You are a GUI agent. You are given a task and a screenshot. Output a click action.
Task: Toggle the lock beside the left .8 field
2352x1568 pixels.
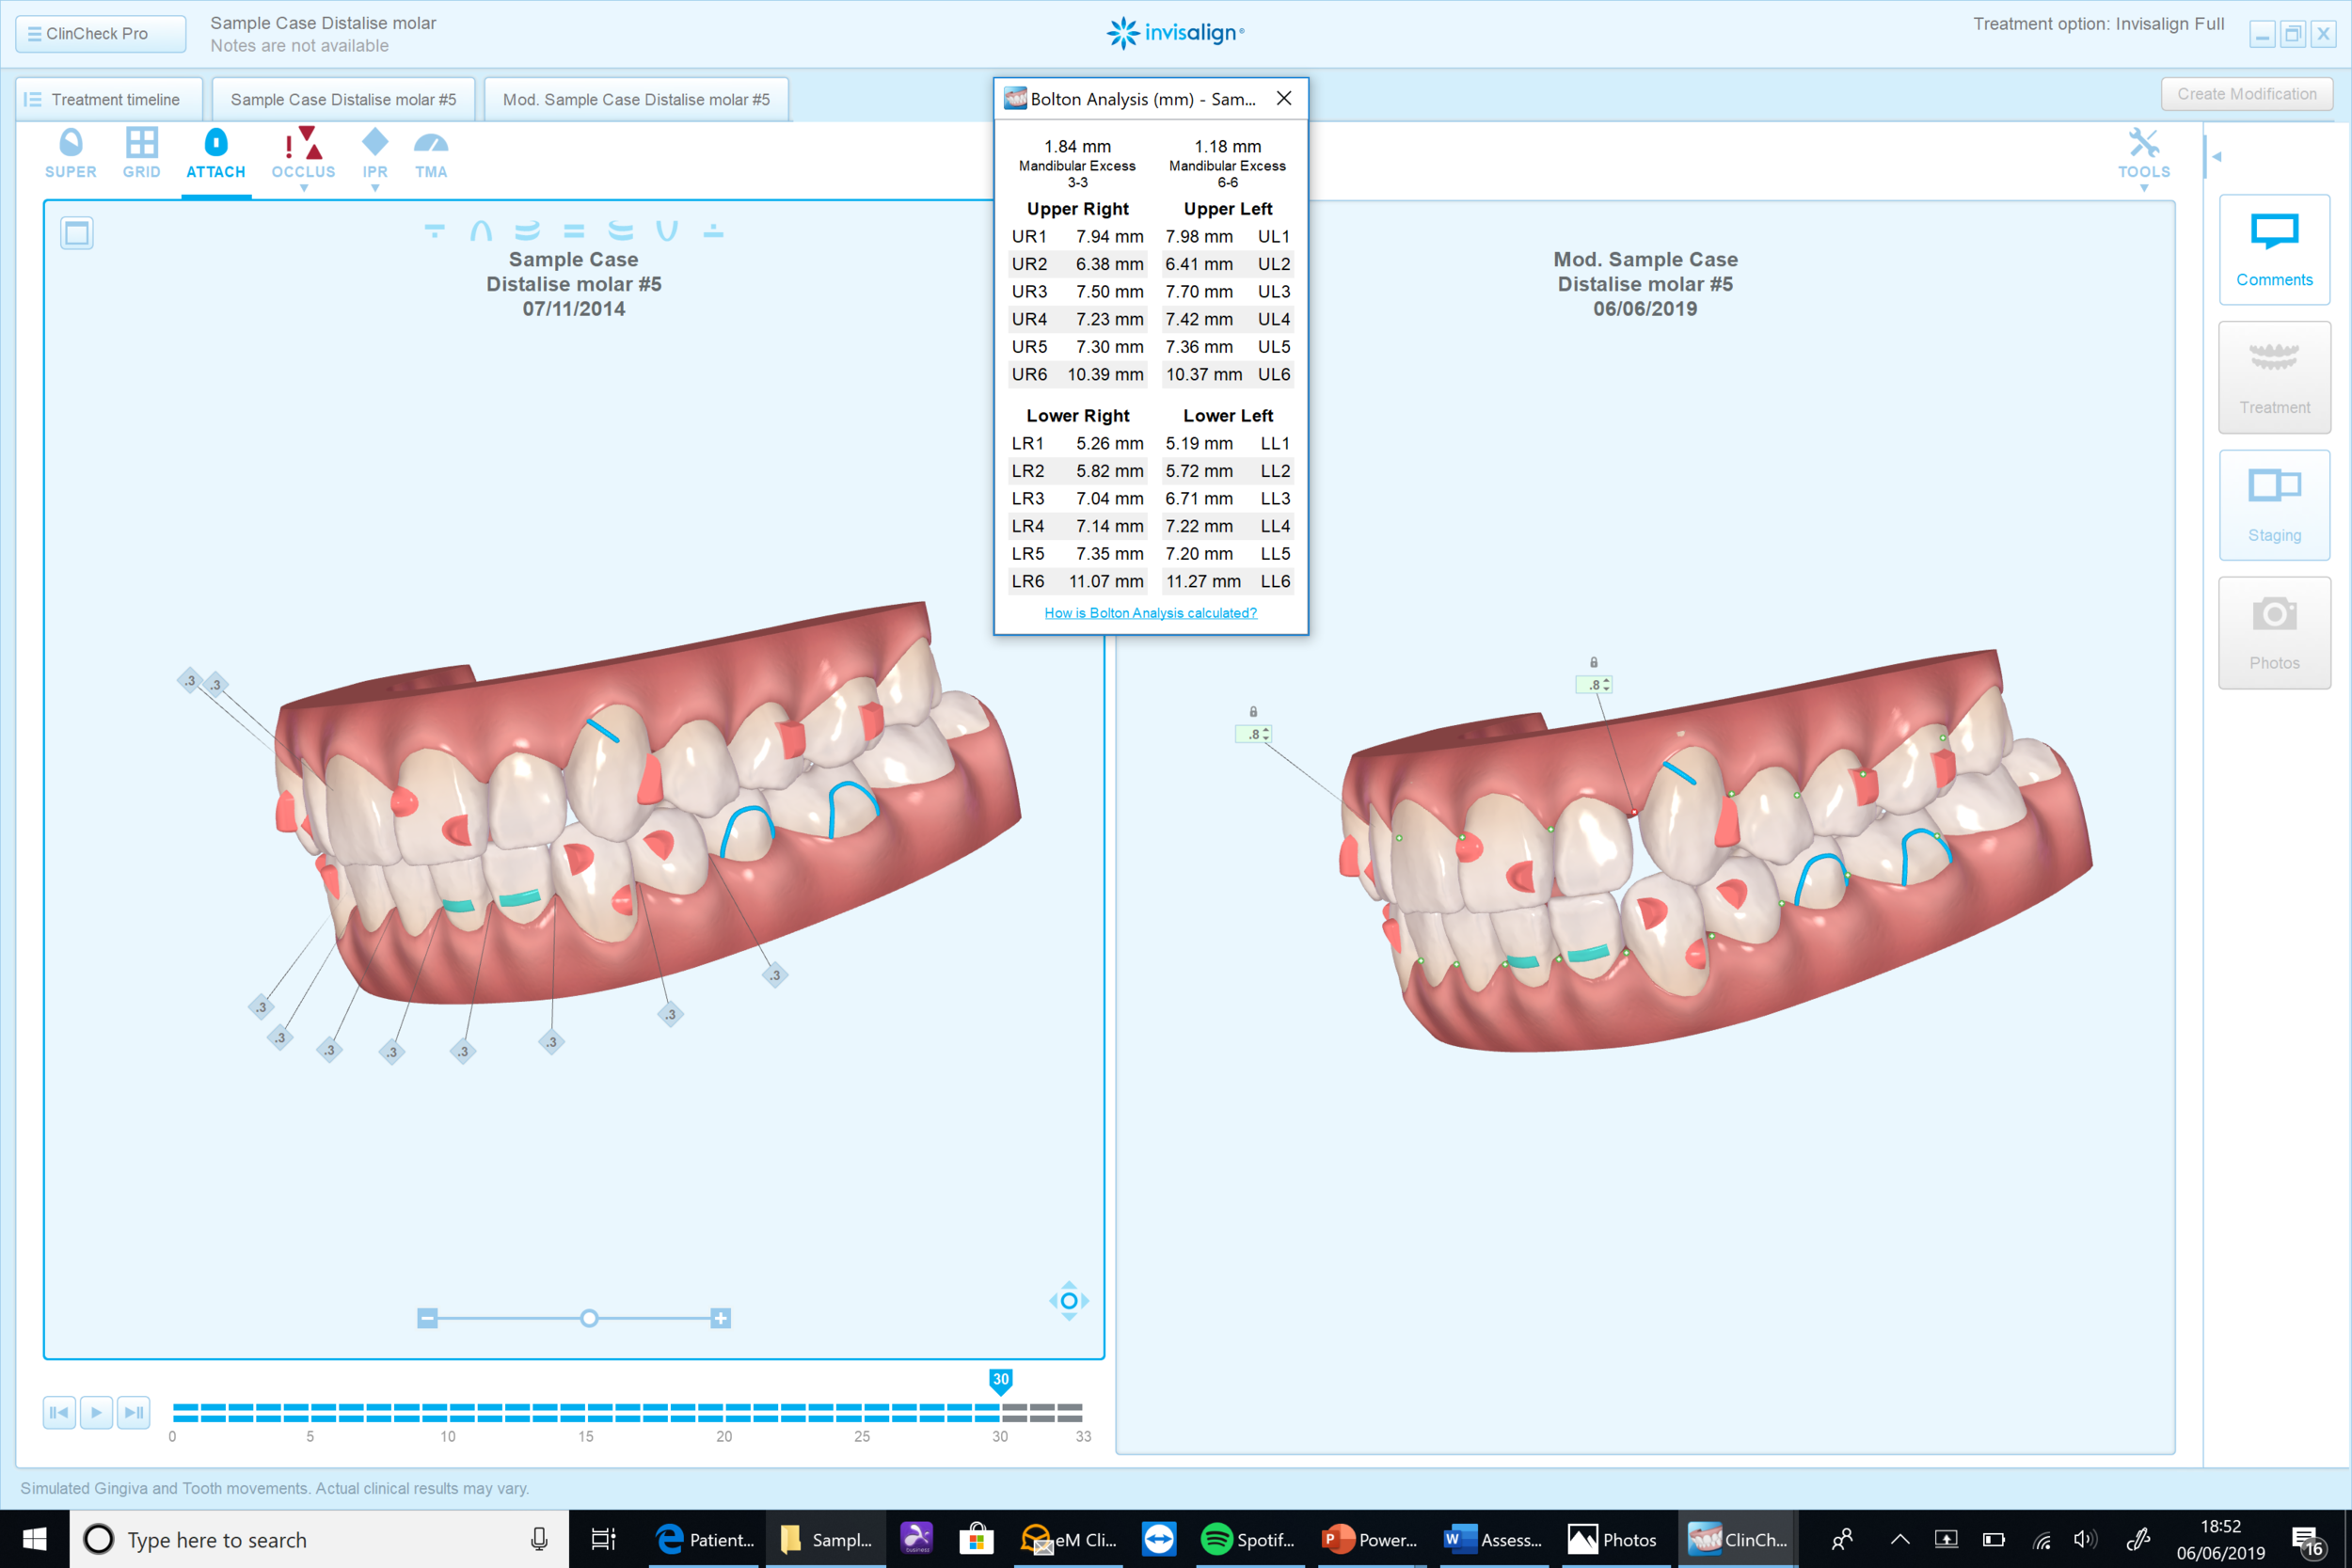(1254, 709)
